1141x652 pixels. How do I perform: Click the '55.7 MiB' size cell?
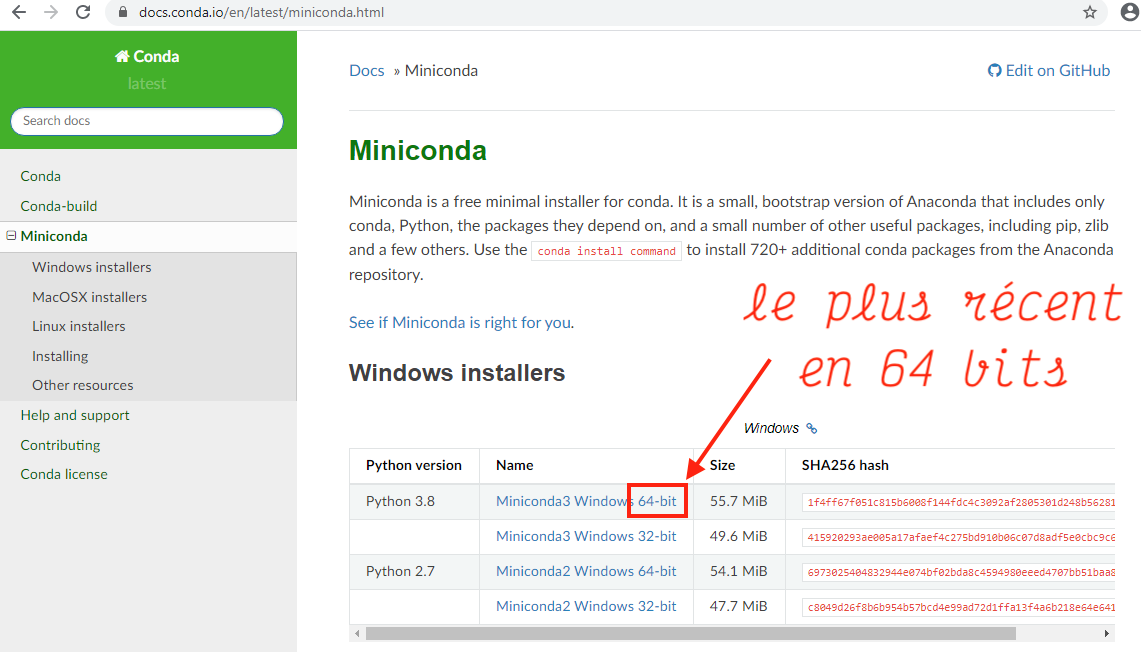pos(739,501)
